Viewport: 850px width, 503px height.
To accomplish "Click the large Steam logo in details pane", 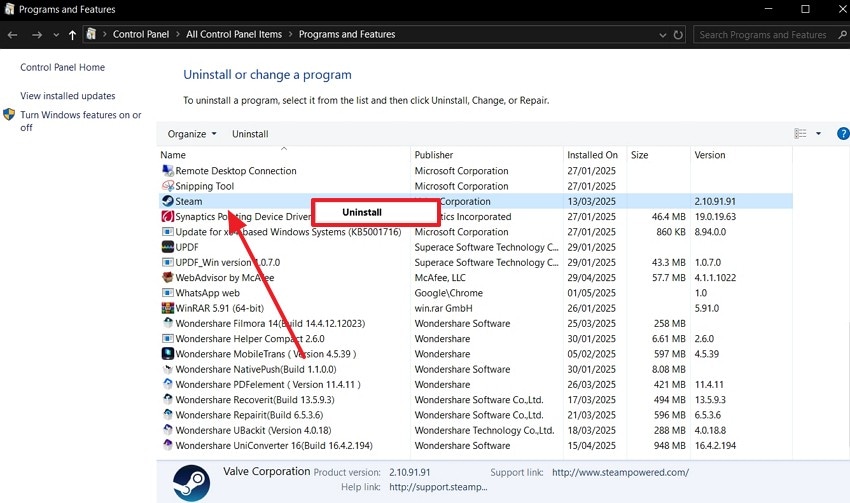I will (191, 482).
